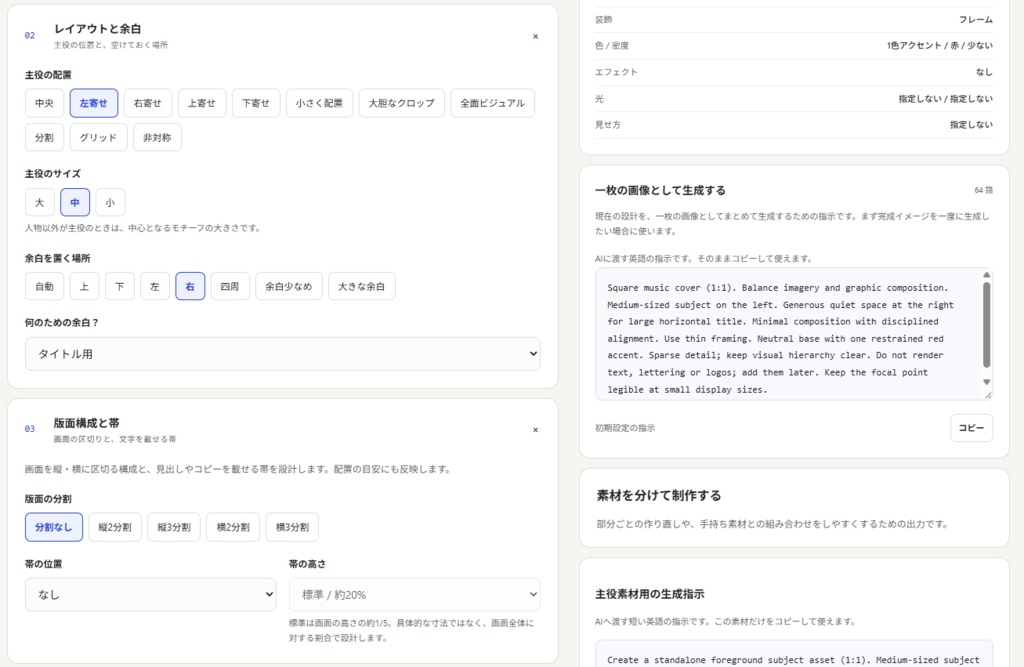Click the prompt textarea scrollbar up arrow
Screen dimensions: 1024x667
[987, 275]
